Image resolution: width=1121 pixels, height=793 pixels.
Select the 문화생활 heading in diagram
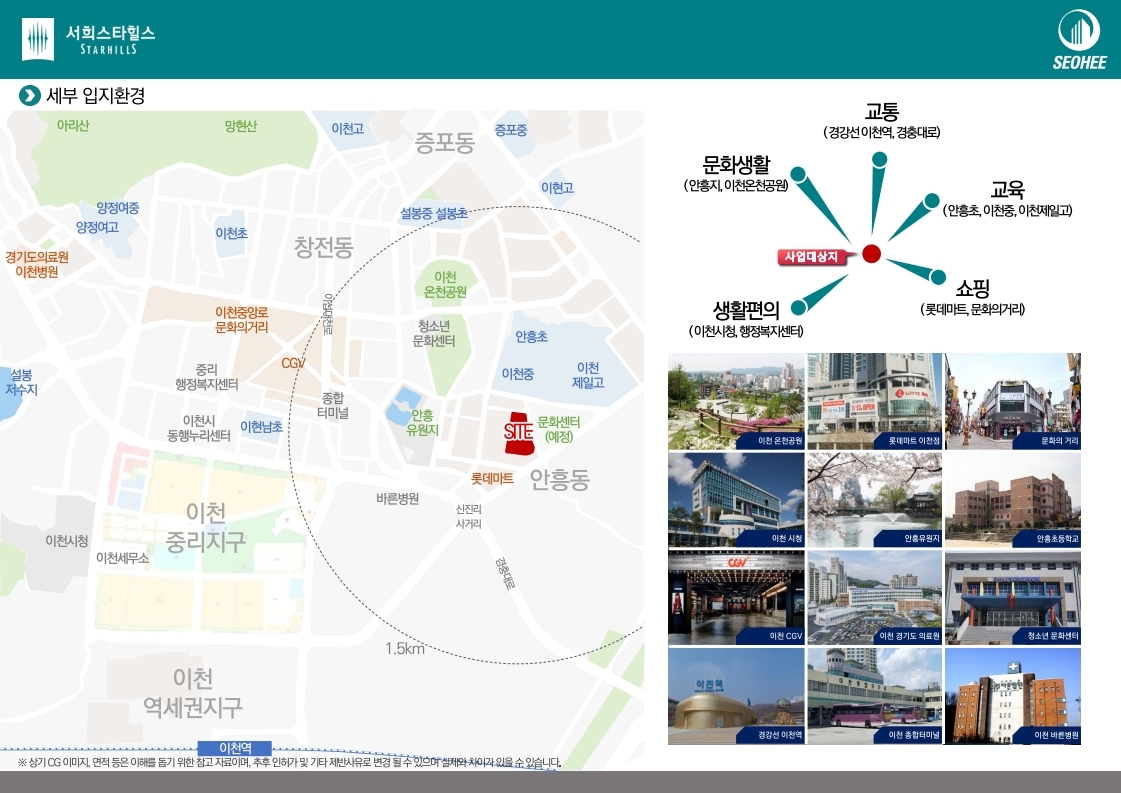click(736, 164)
